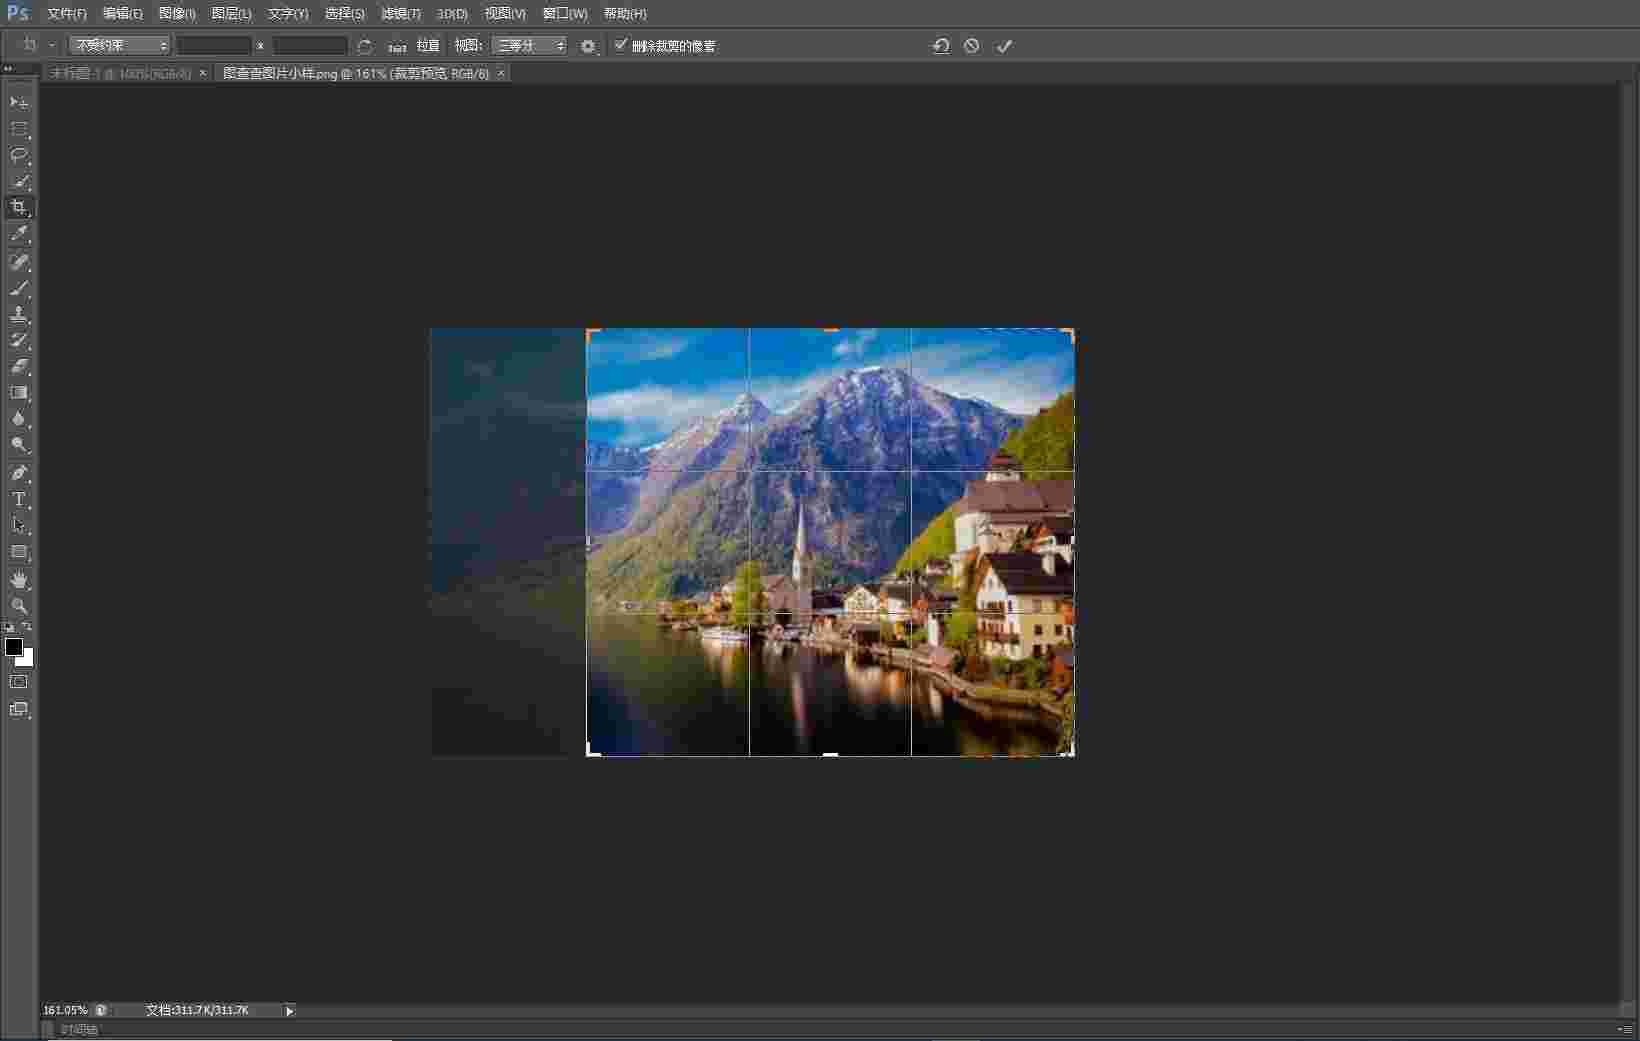This screenshot has height=1041, width=1640.
Task: Switch screen display mode
Action: click(x=19, y=710)
